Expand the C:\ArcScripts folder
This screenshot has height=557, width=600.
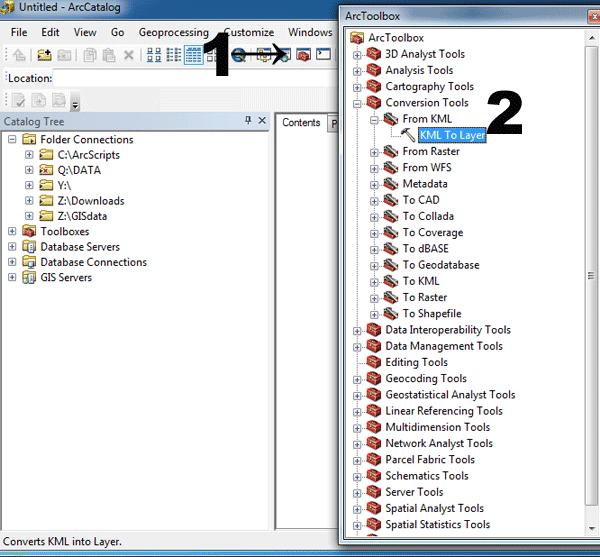pyautogui.click(x=29, y=155)
